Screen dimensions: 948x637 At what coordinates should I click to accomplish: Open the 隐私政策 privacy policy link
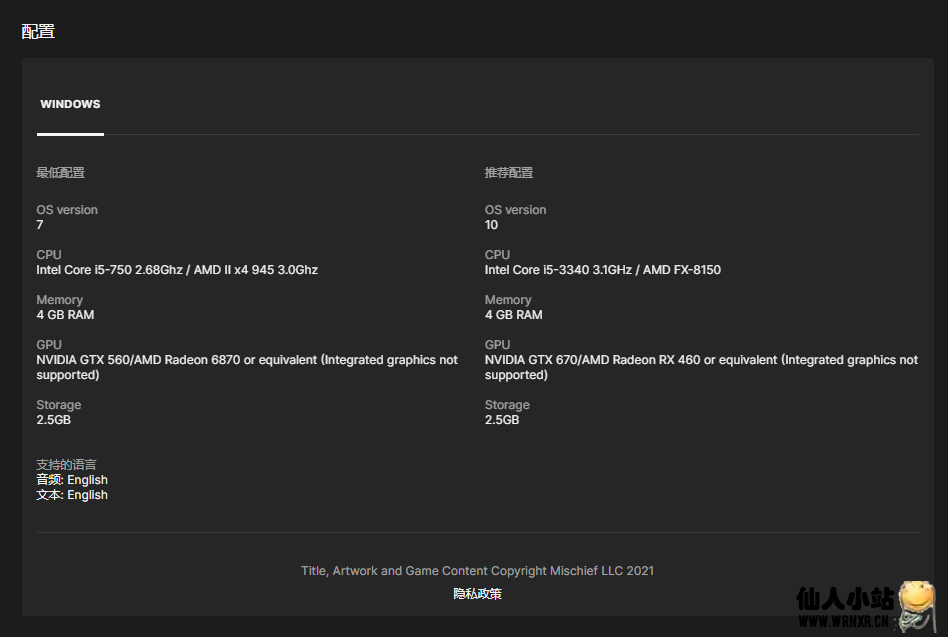pyautogui.click(x=477, y=594)
